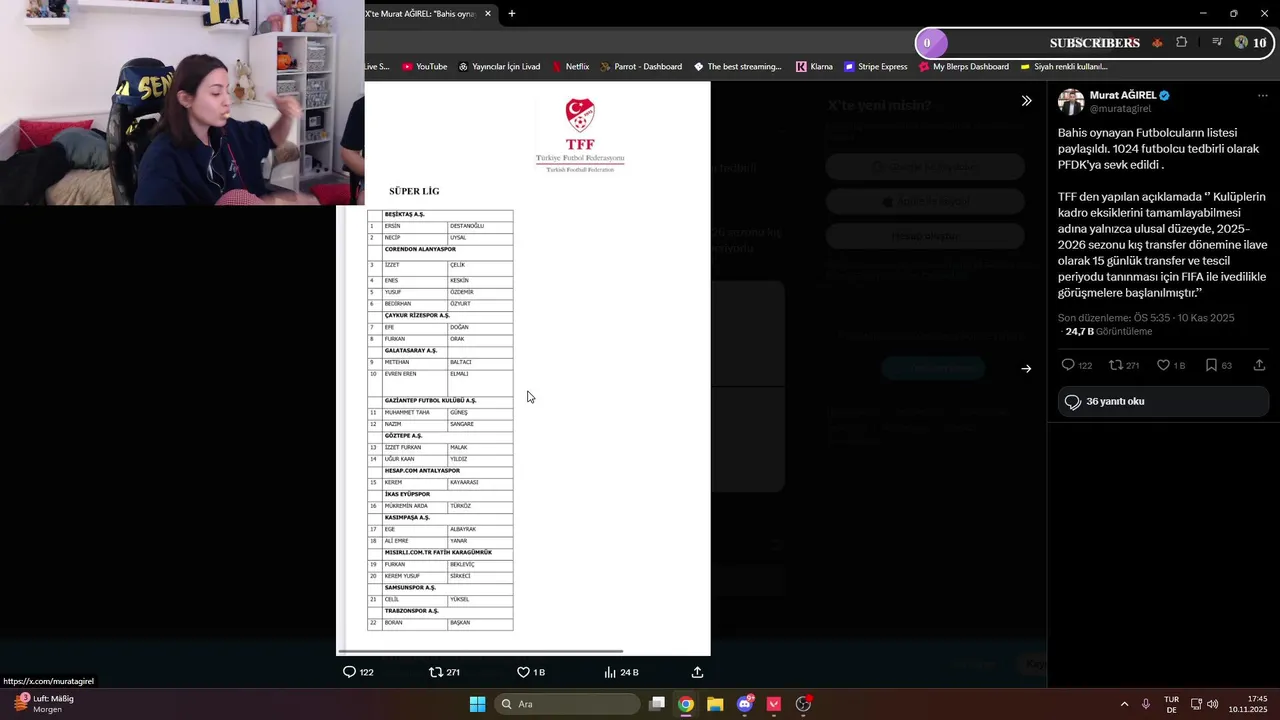Click the taskbar Ara search box
Image resolution: width=1280 pixels, height=720 pixels.
pyautogui.click(x=567, y=704)
